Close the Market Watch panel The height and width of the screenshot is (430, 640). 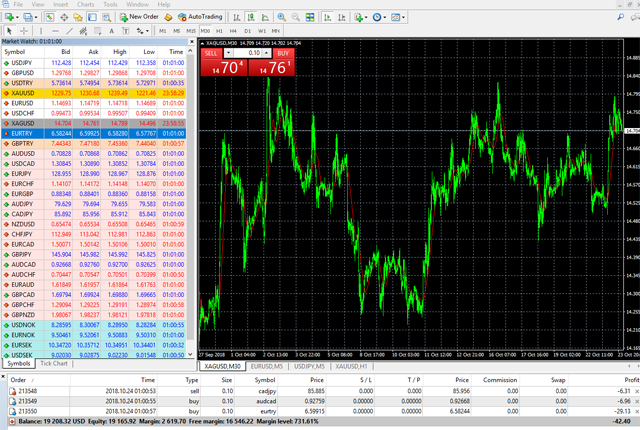[191, 42]
